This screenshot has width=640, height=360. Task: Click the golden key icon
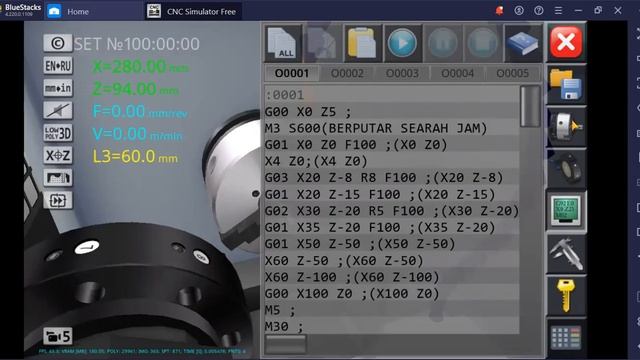click(x=566, y=296)
